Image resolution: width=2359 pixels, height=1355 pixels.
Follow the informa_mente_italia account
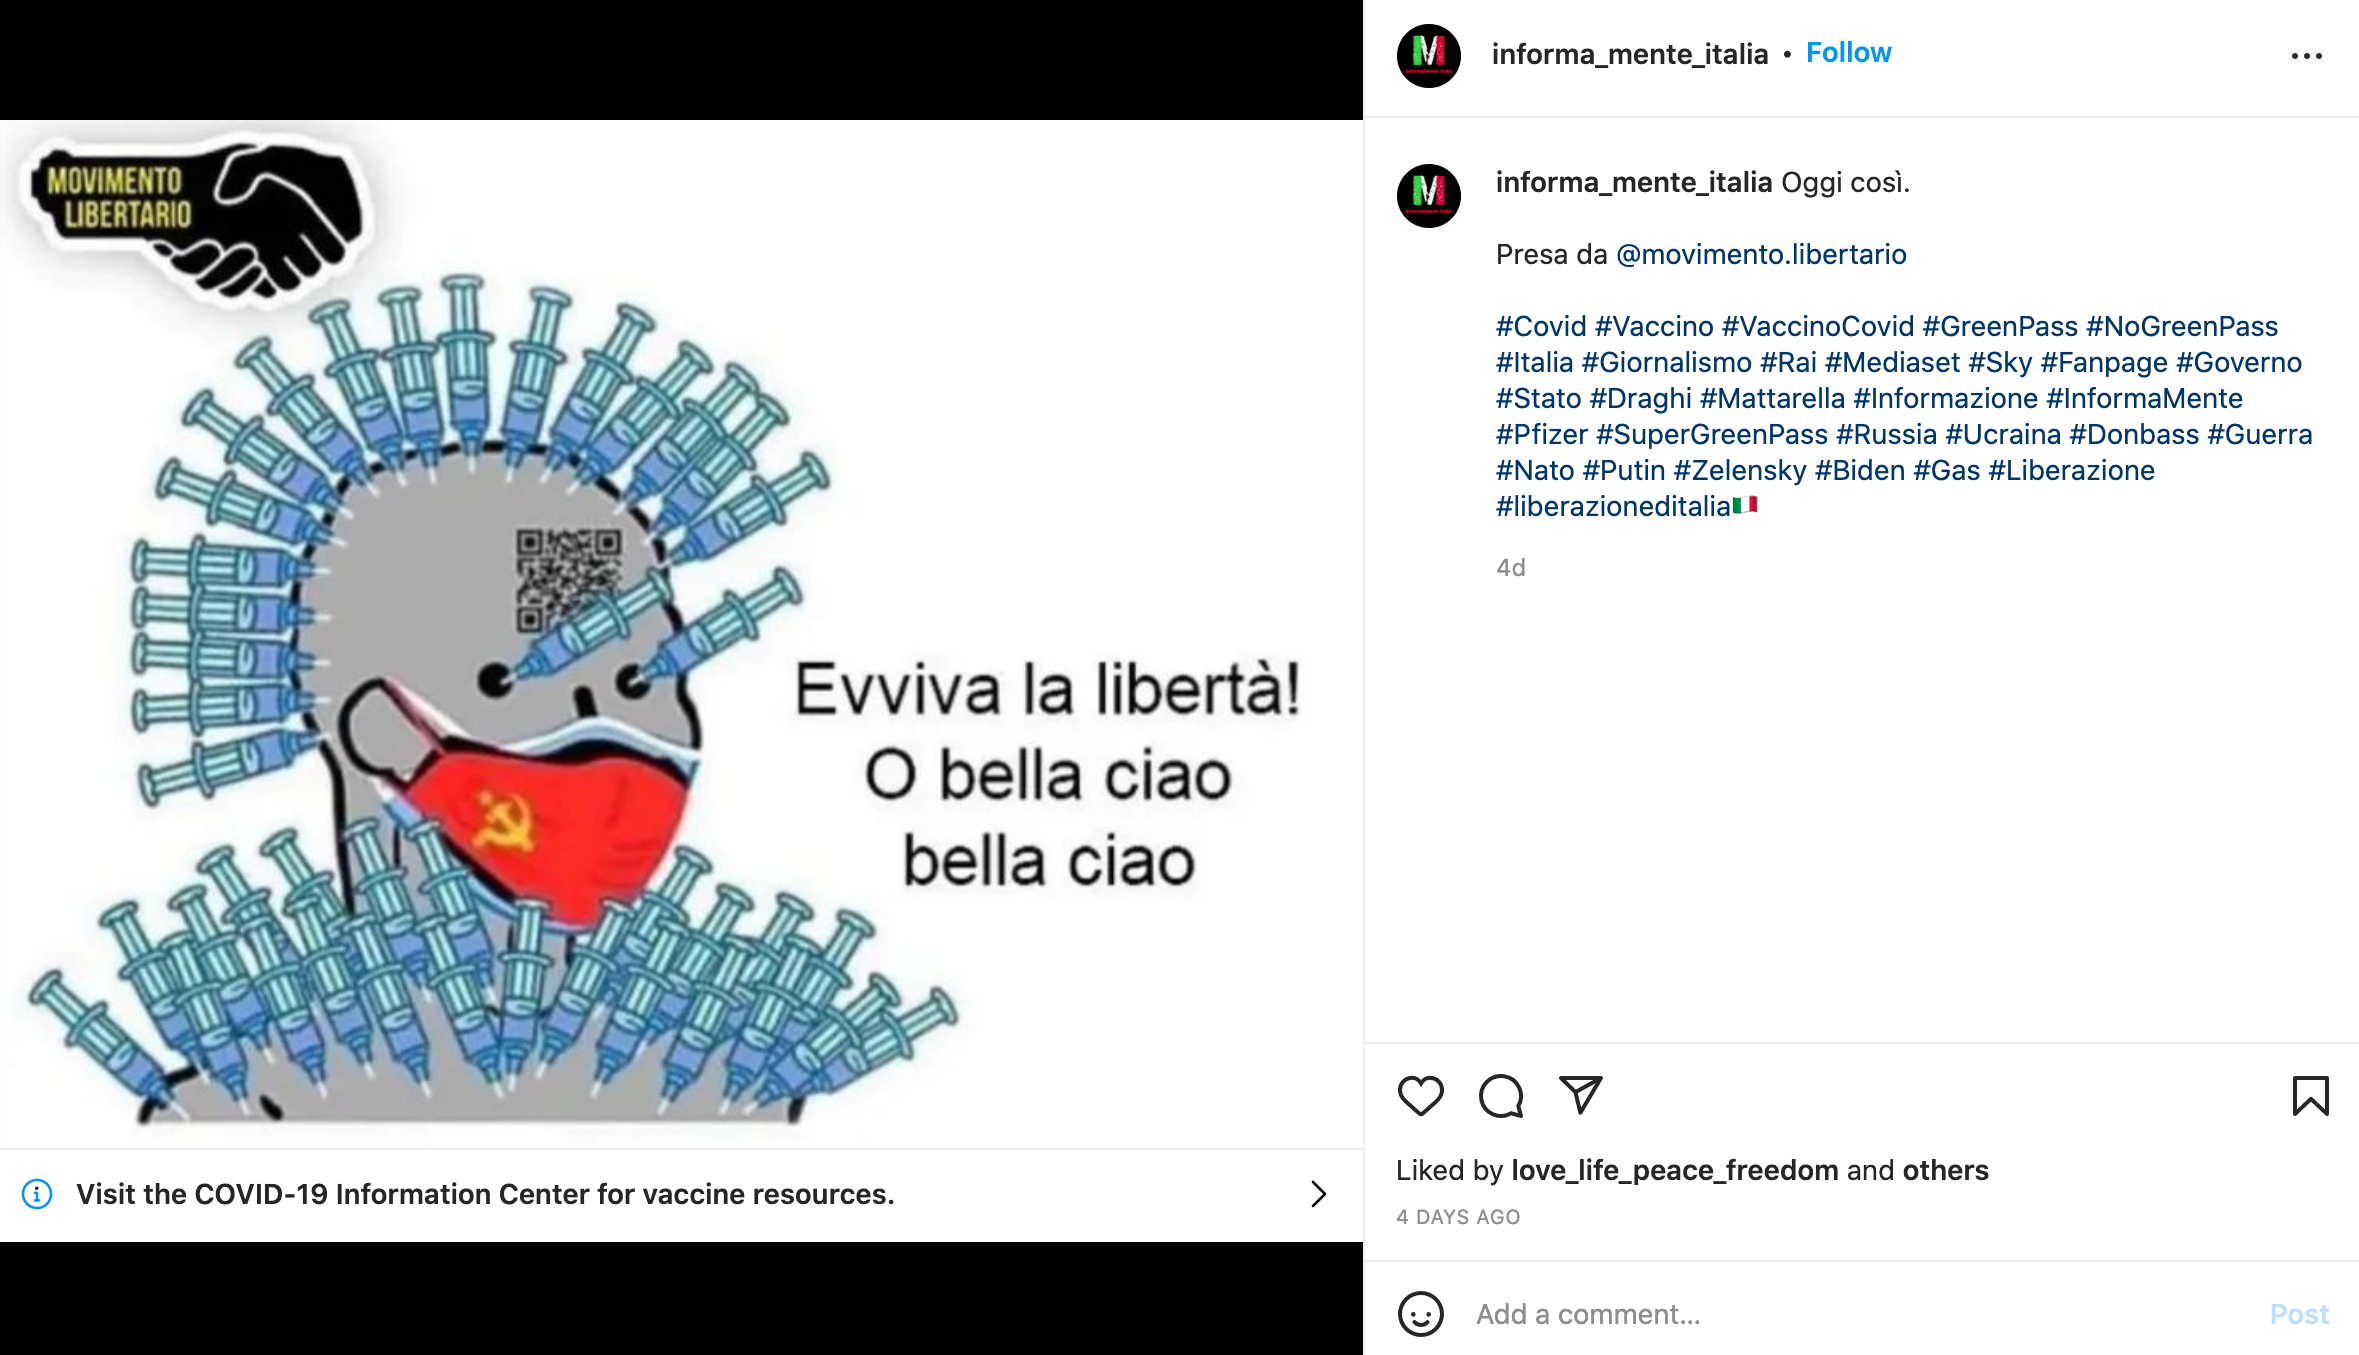click(x=1848, y=53)
